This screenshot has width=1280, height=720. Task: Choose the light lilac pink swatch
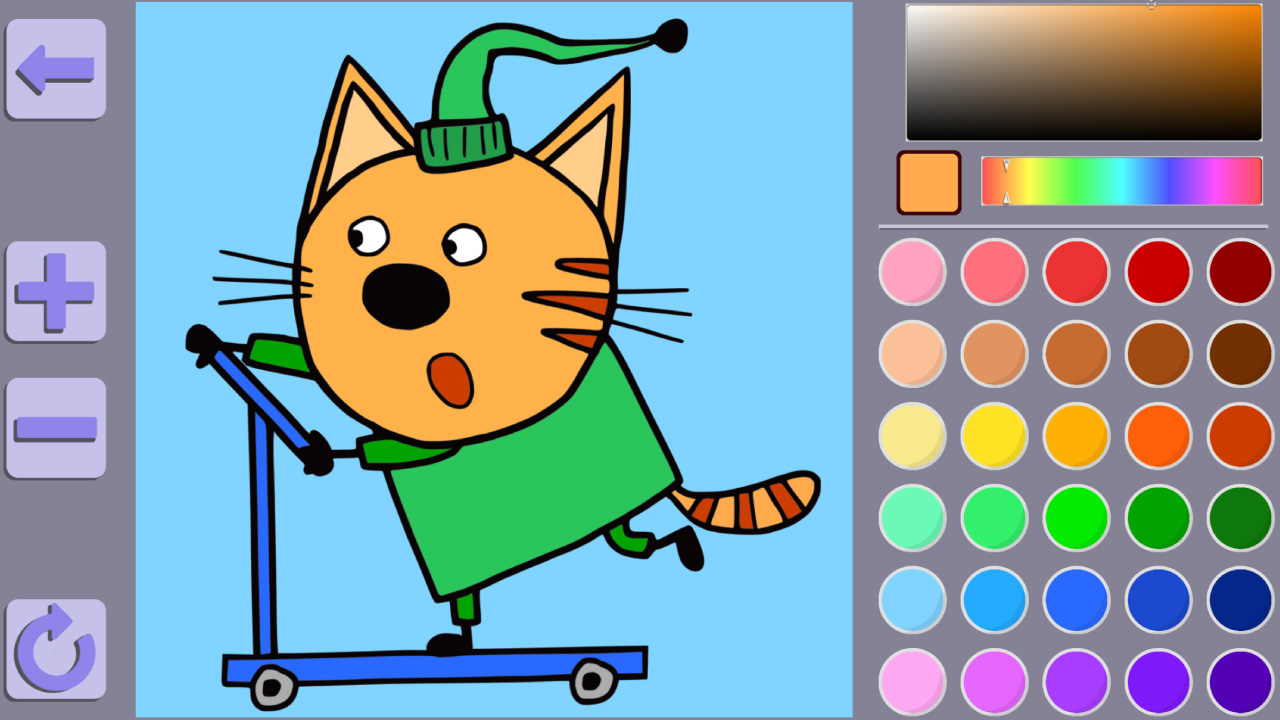click(x=912, y=681)
